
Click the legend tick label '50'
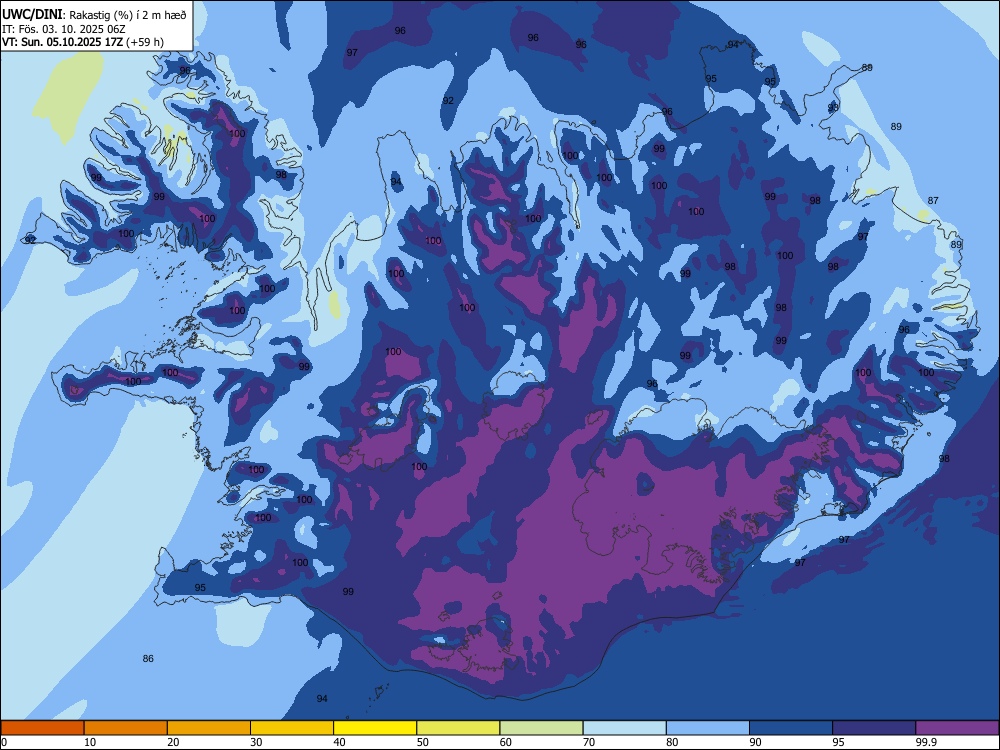[423, 742]
